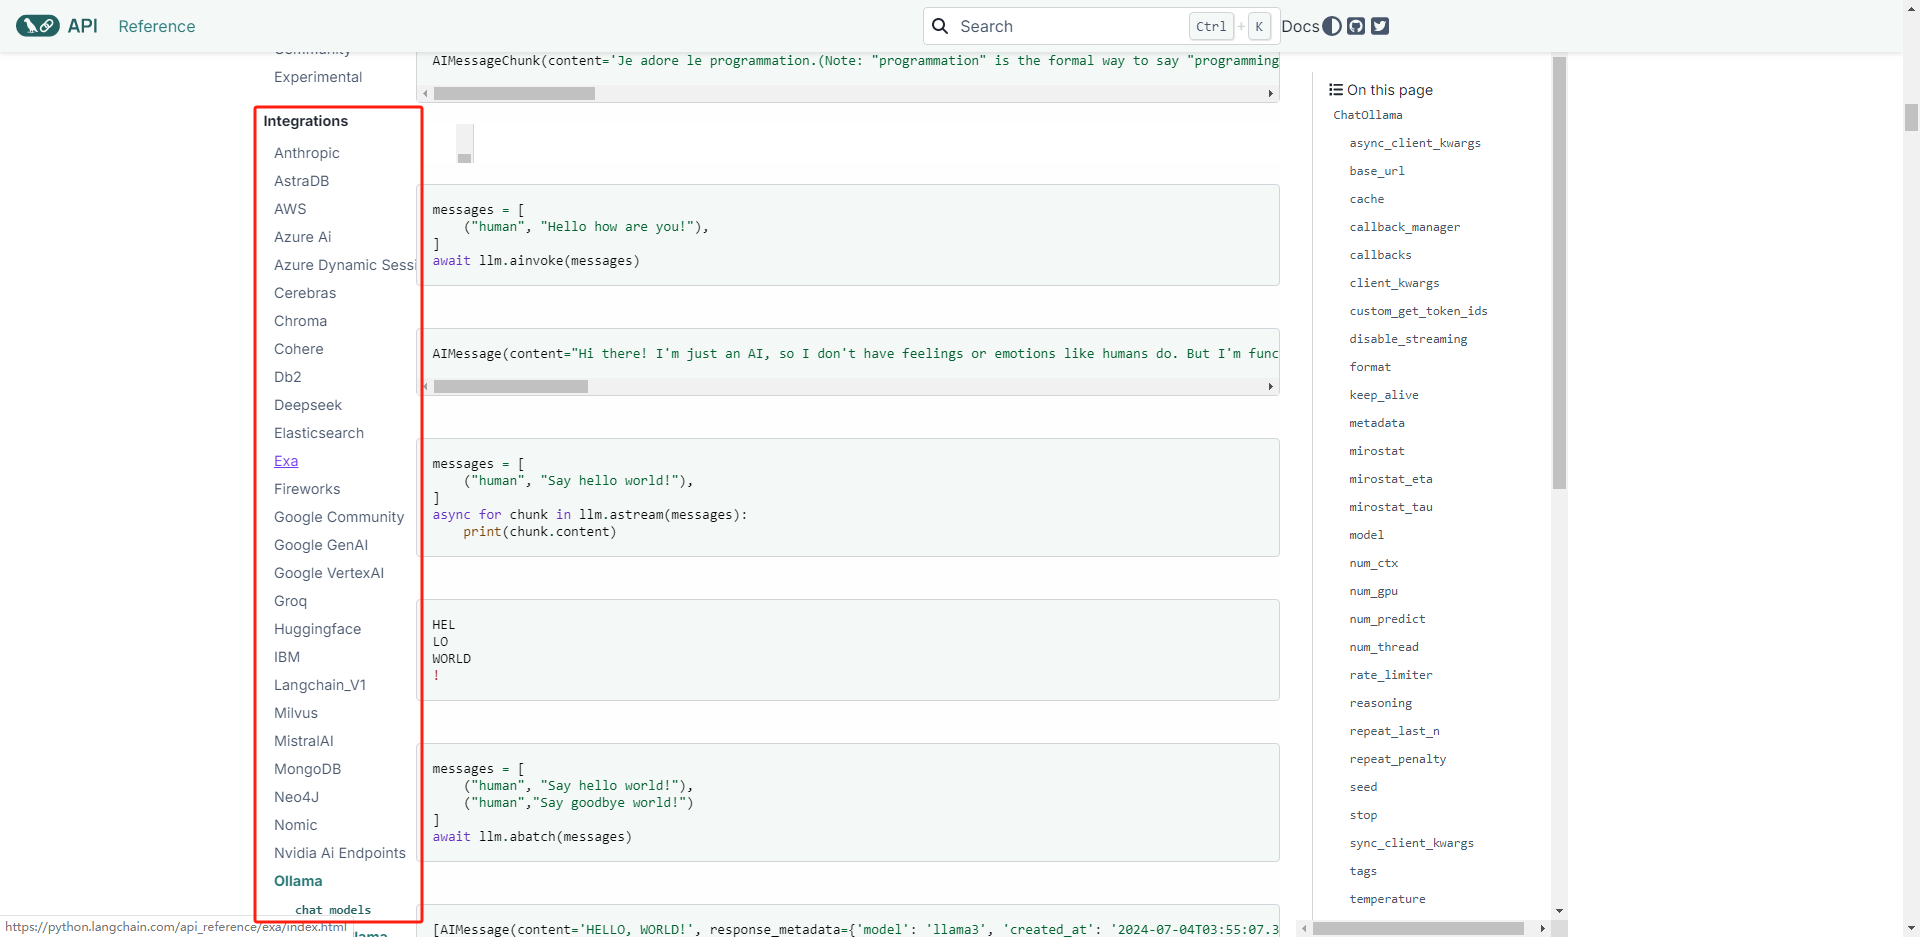Open MistralAI integration
Image resolution: width=1920 pixels, height=937 pixels.
[x=304, y=741]
